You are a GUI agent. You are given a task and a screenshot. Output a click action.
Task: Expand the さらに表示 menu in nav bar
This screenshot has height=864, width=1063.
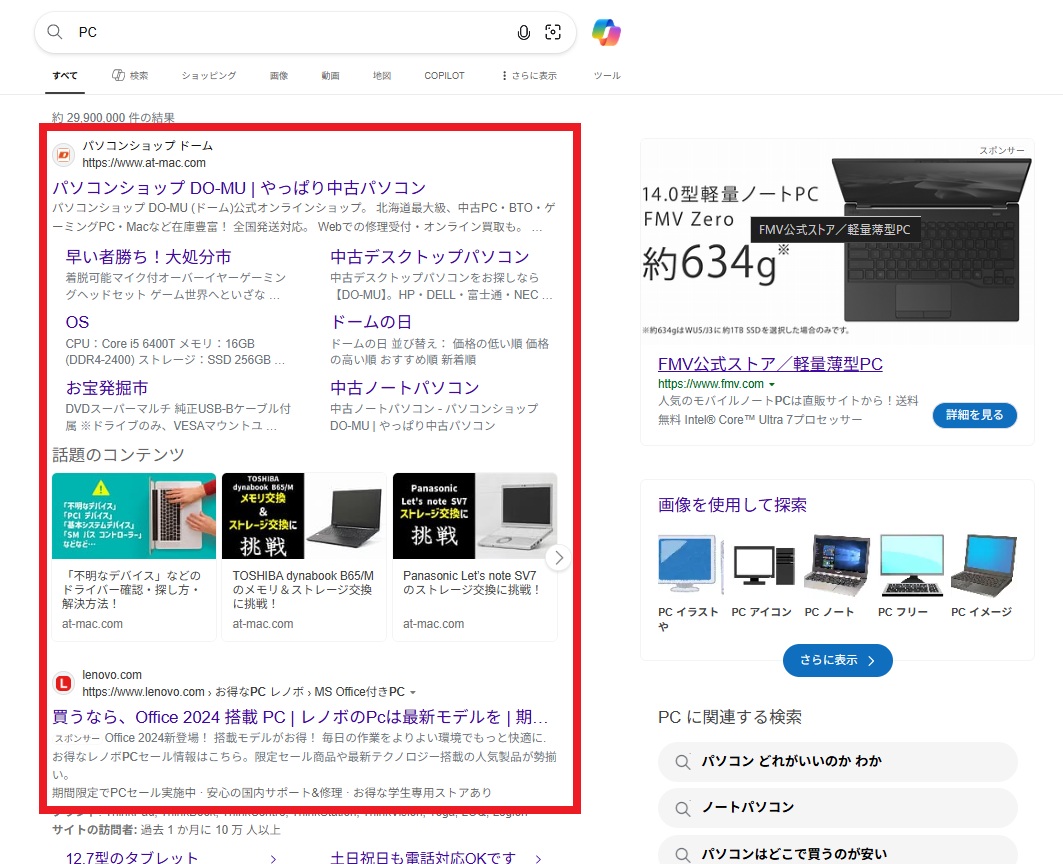pyautogui.click(x=529, y=76)
